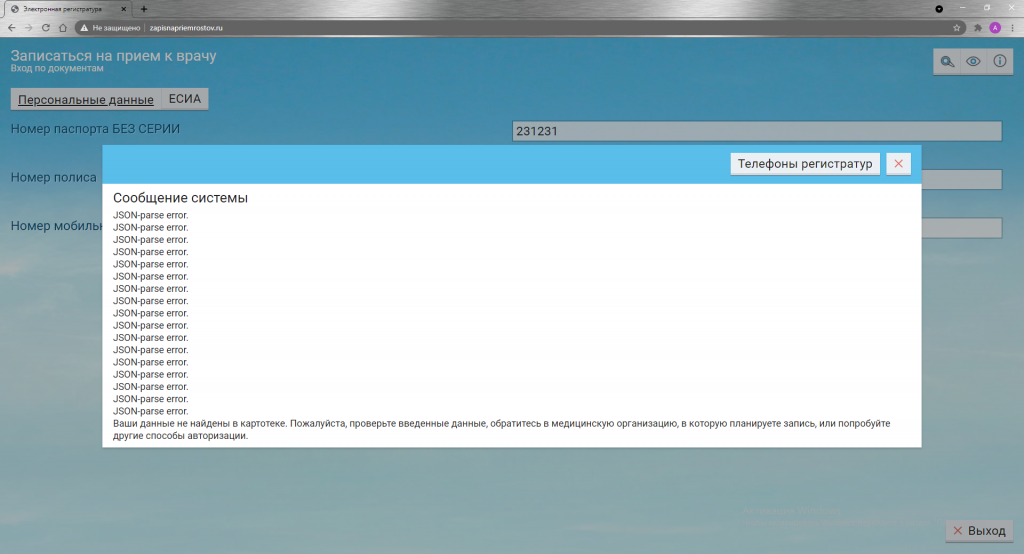Image resolution: width=1024 pixels, height=554 pixels.
Task: Click the Не защищено security warning
Action: (112, 28)
